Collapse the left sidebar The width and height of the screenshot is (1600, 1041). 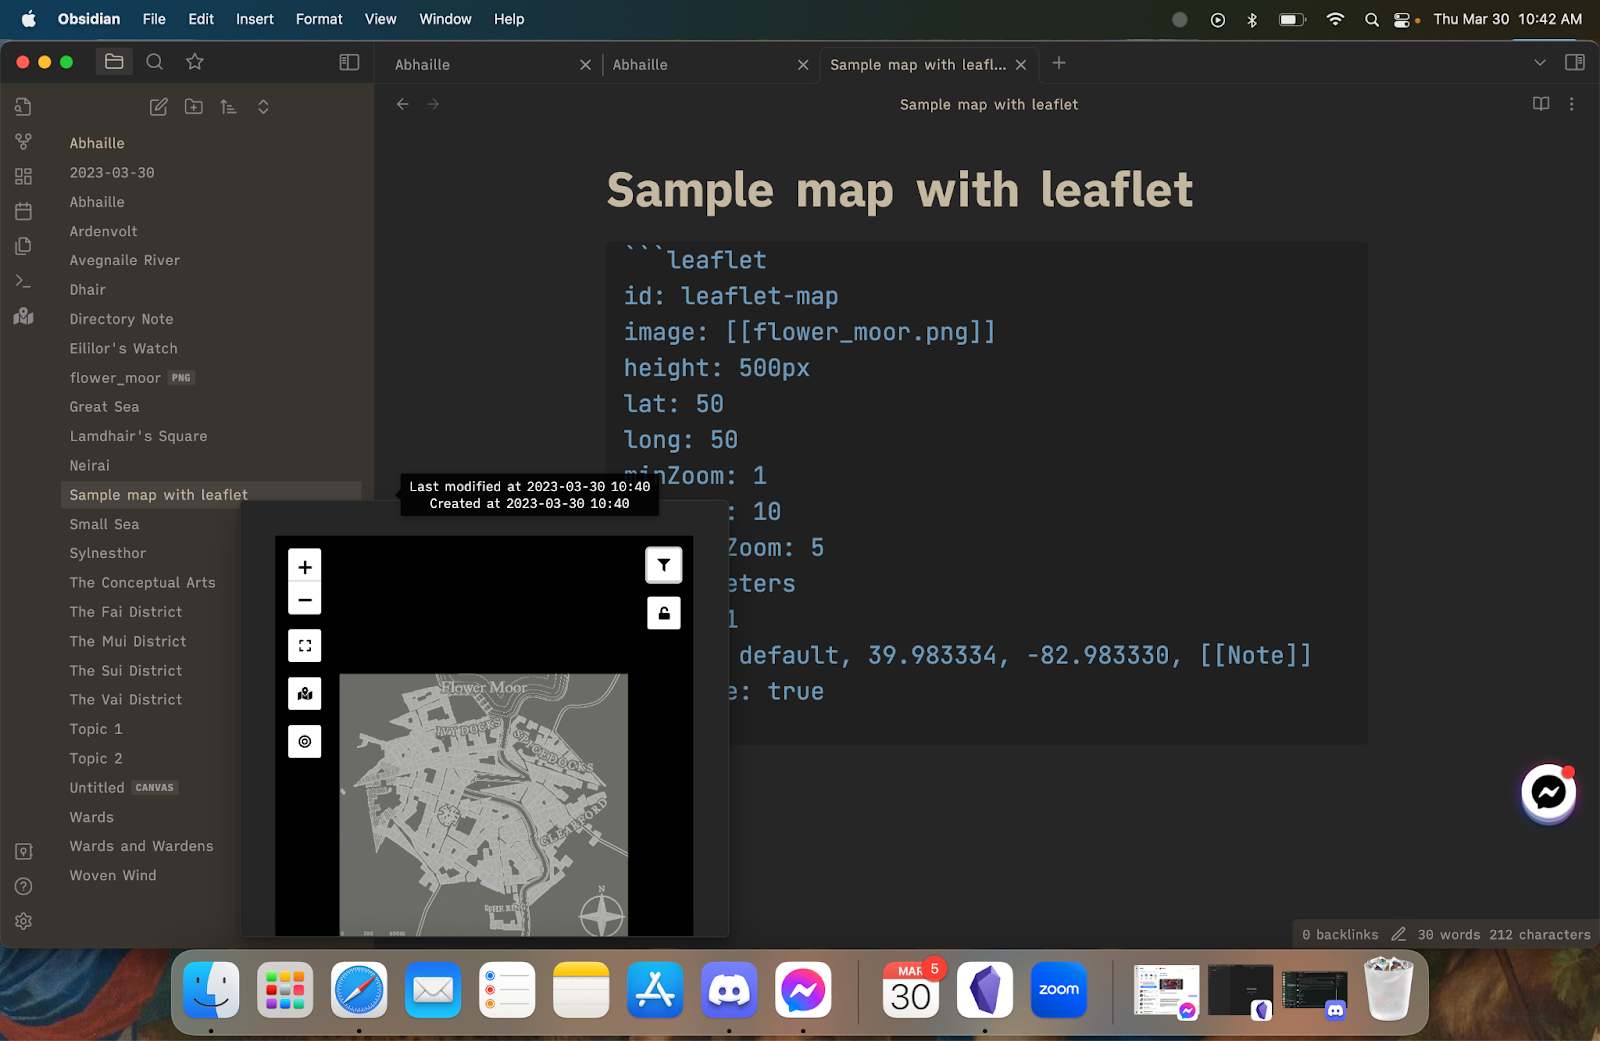(349, 62)
